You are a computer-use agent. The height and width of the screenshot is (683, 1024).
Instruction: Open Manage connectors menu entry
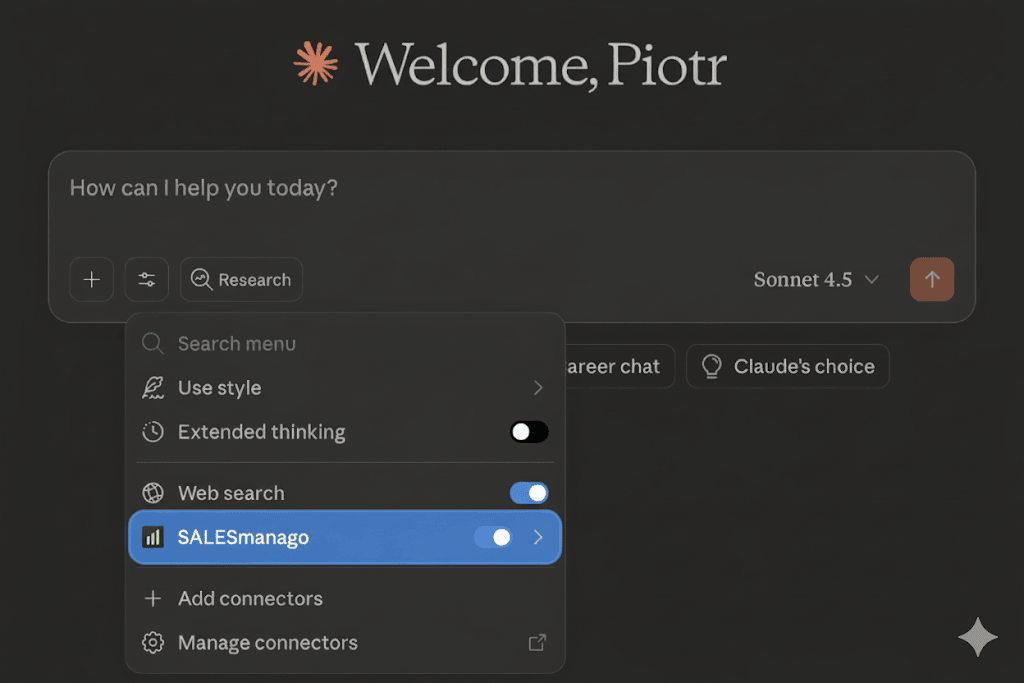tap(267, 643)
